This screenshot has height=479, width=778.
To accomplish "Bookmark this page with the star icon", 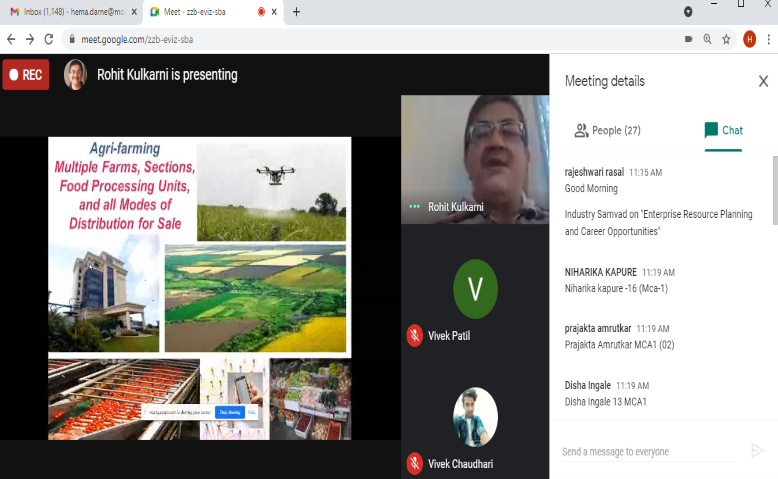I will point(727,39).
